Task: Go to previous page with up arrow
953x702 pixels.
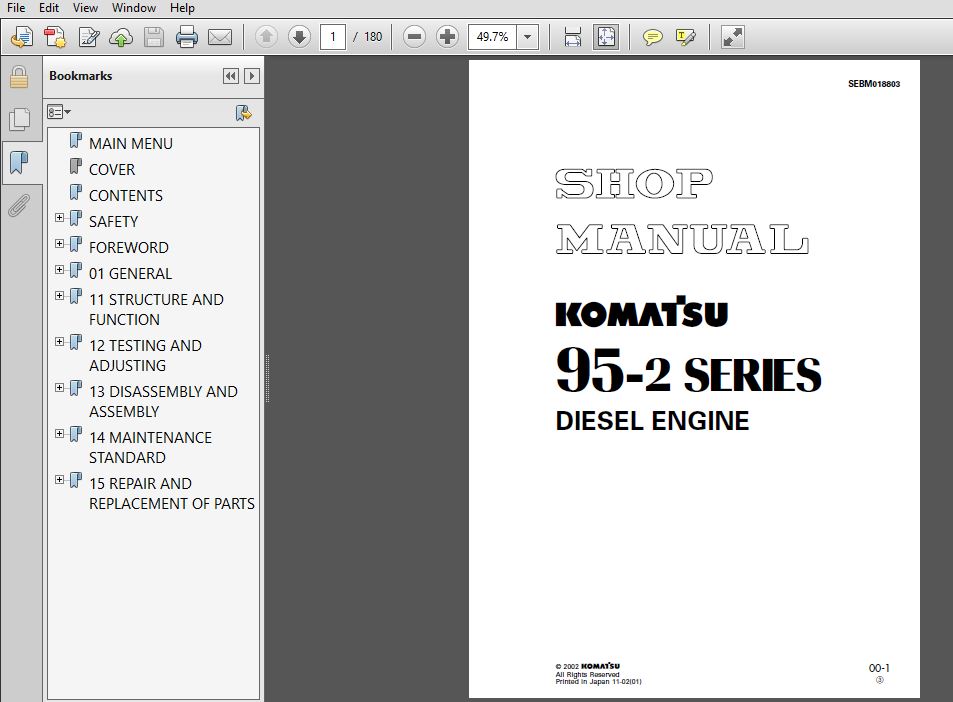Action: (x=266, y=37)
